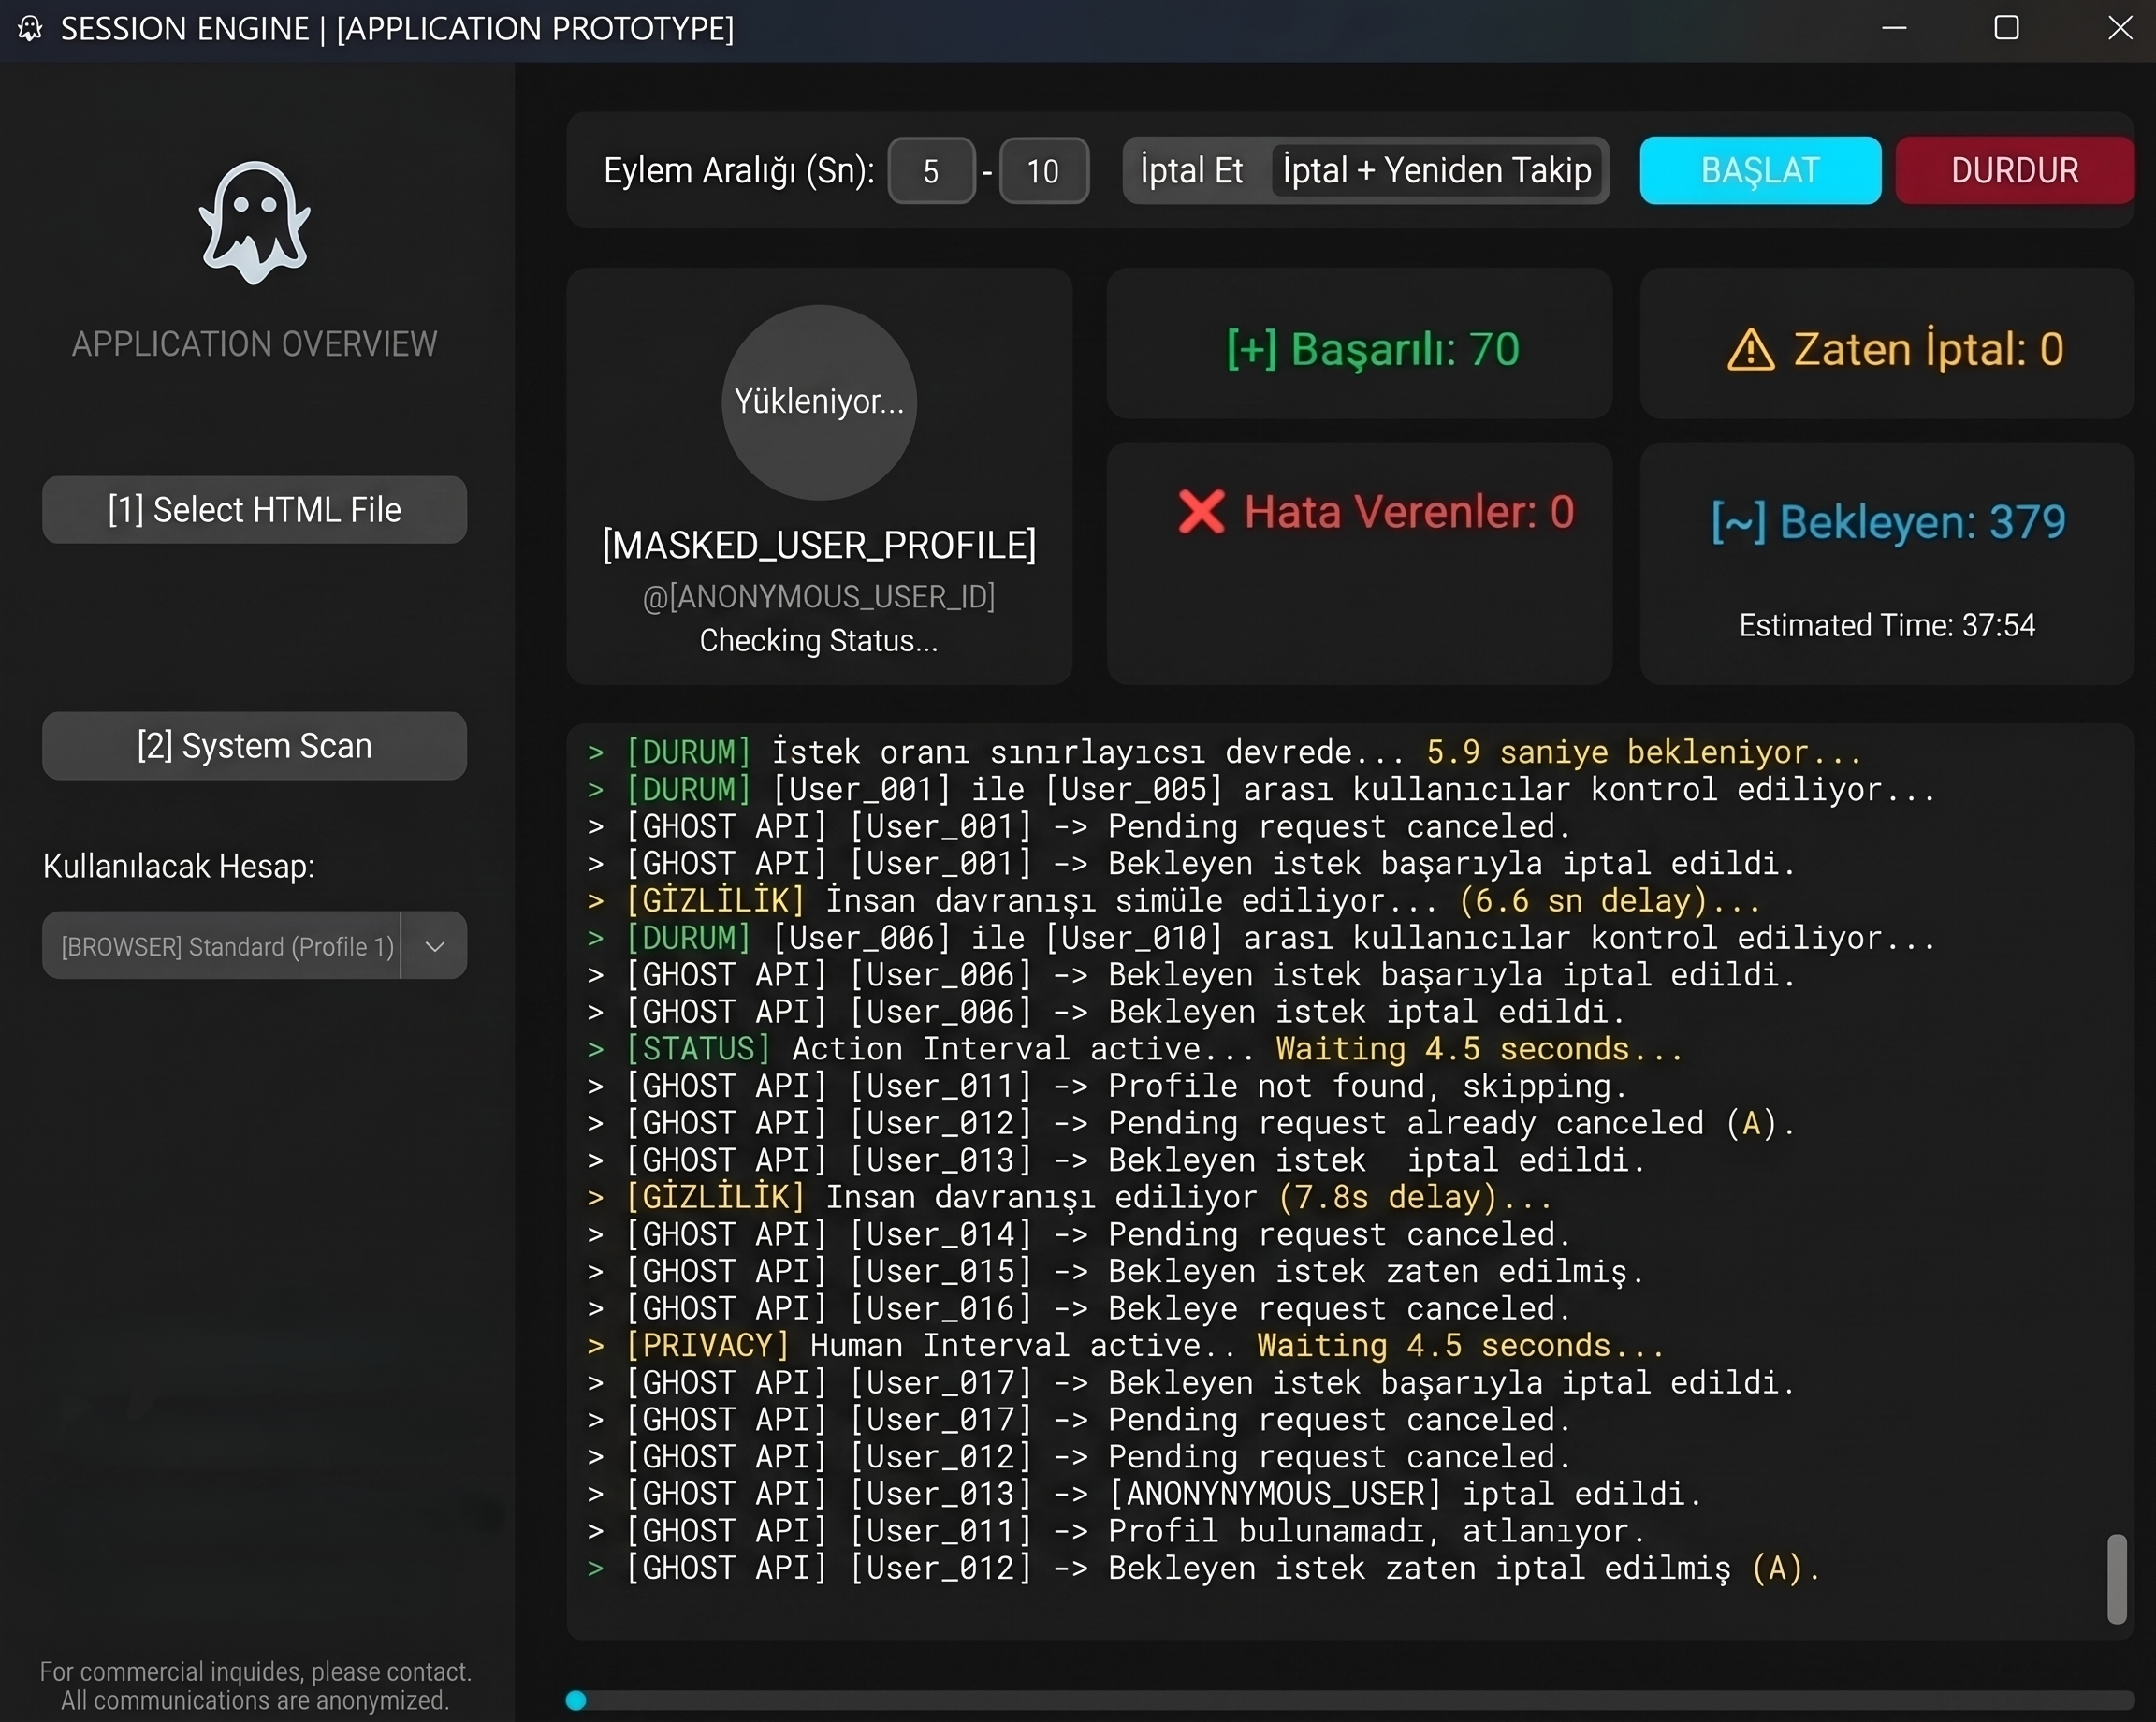The image size is (2156, 1722).
Task: Click log line 'User_012 Pending request already canceled (A)'
Action: (1192, 1123)
